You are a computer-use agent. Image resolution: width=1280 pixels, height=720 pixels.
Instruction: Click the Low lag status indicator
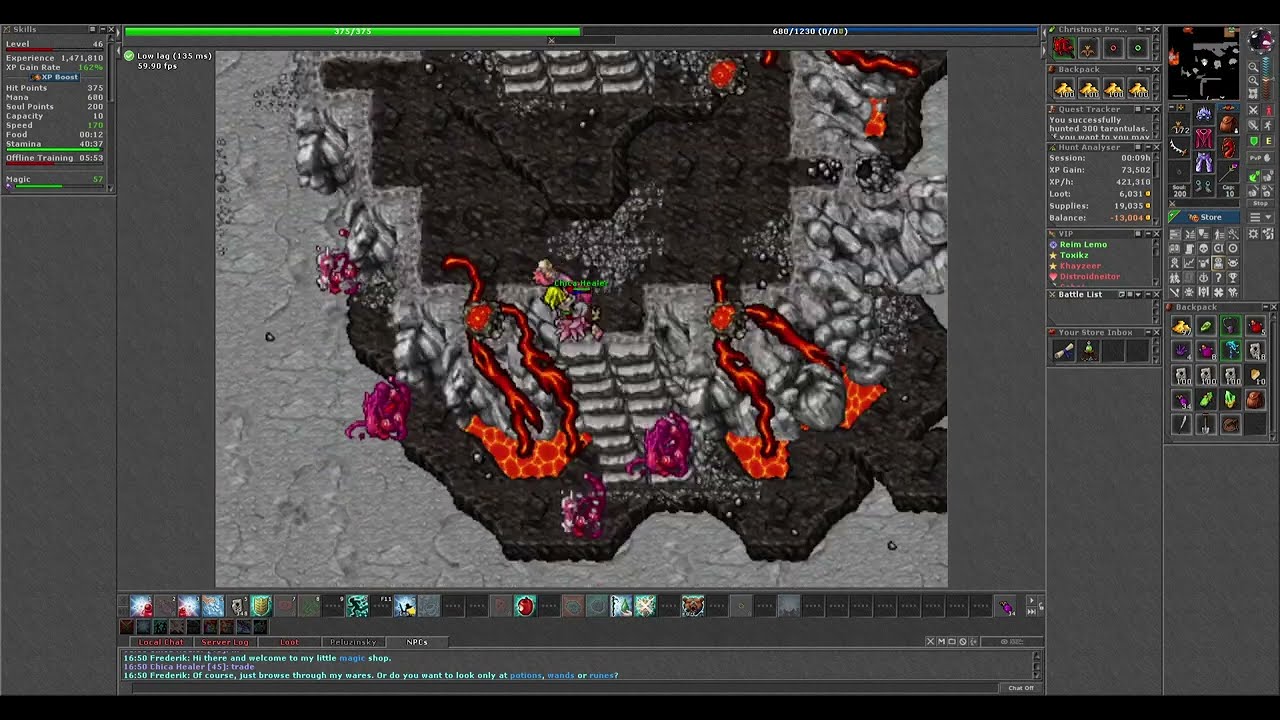(168, 56)
